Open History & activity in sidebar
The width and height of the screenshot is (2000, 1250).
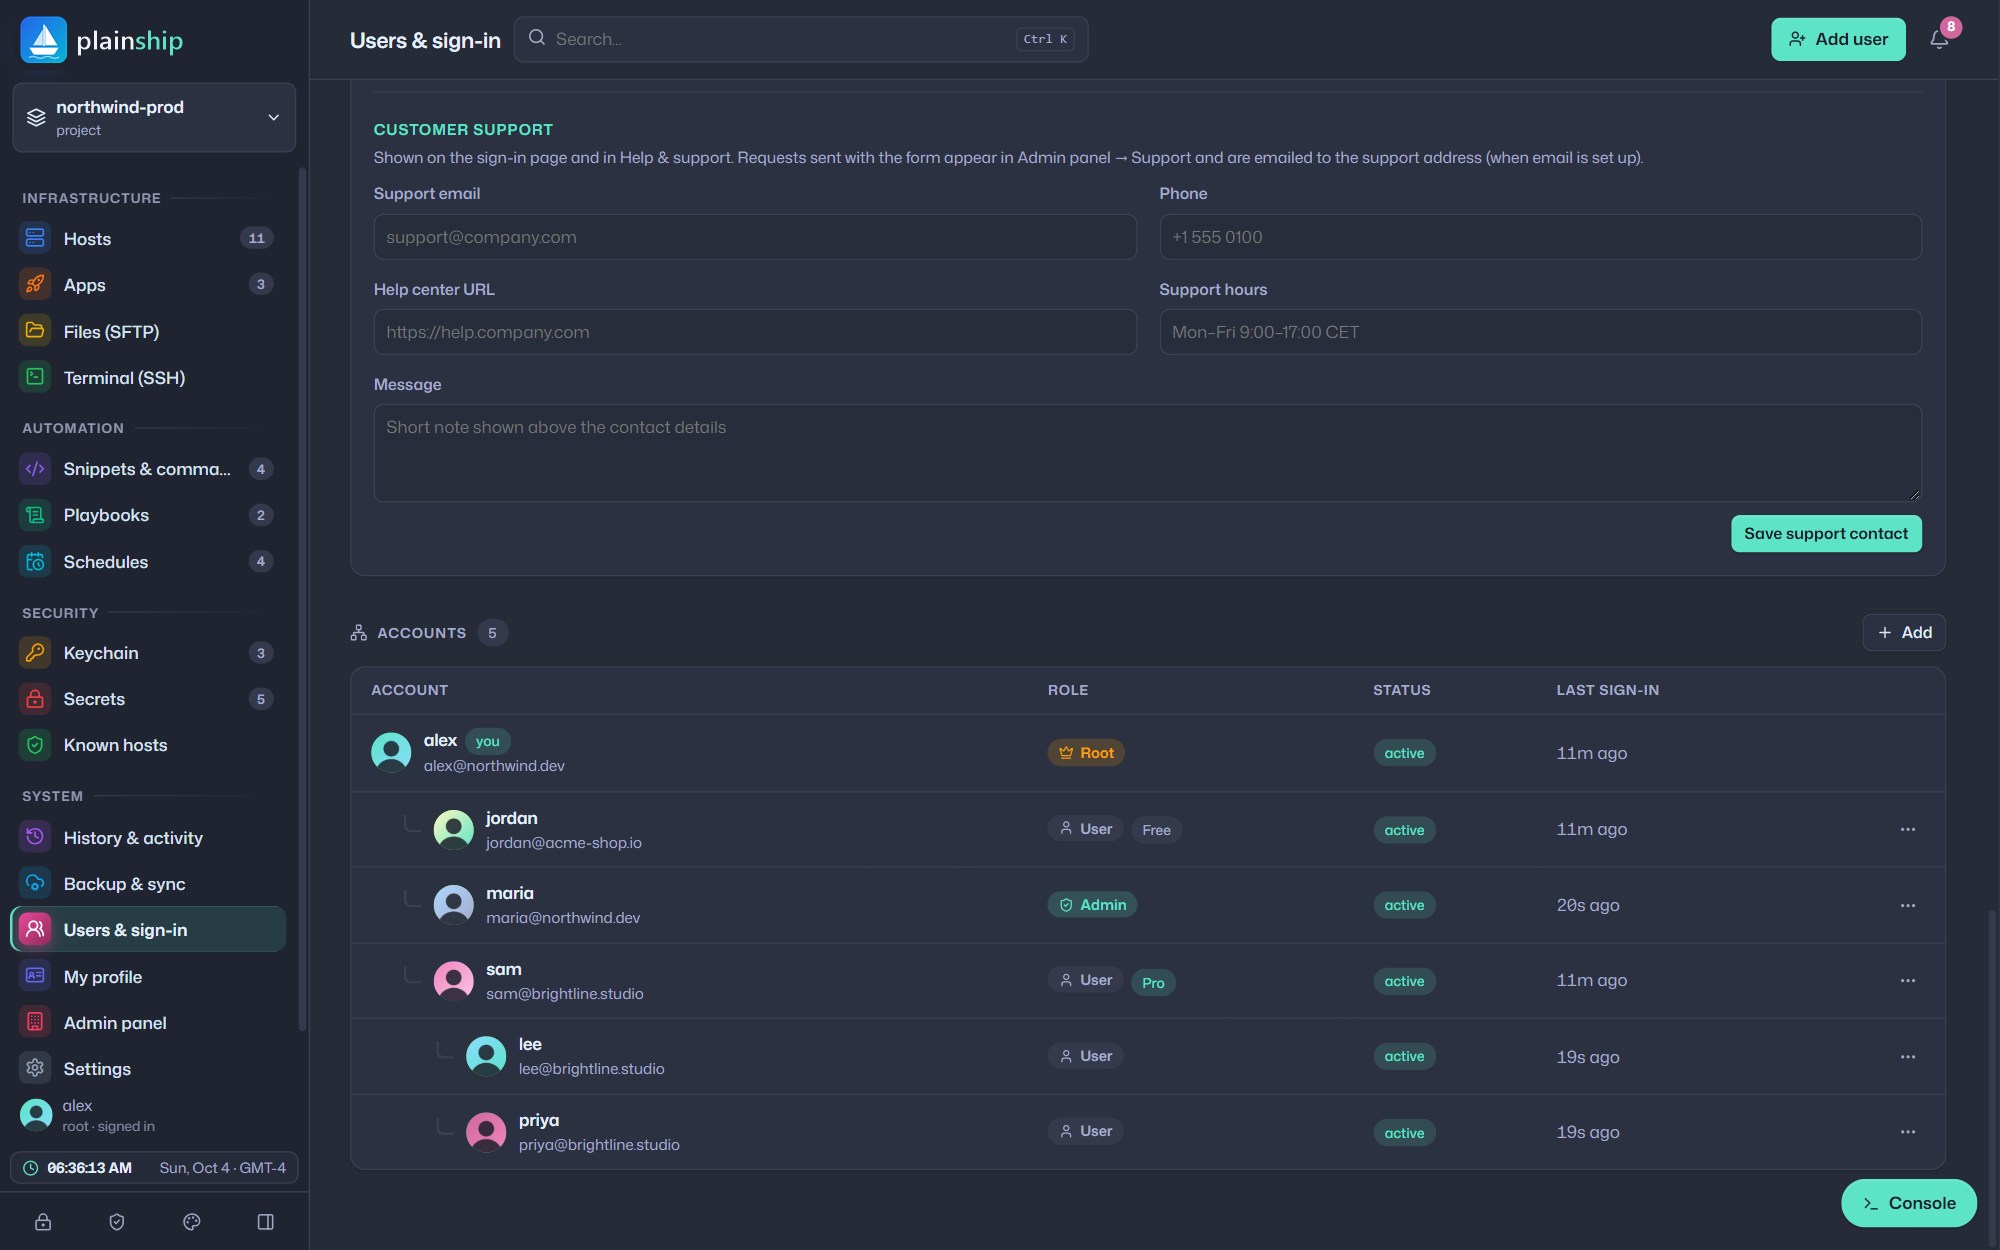148,838
